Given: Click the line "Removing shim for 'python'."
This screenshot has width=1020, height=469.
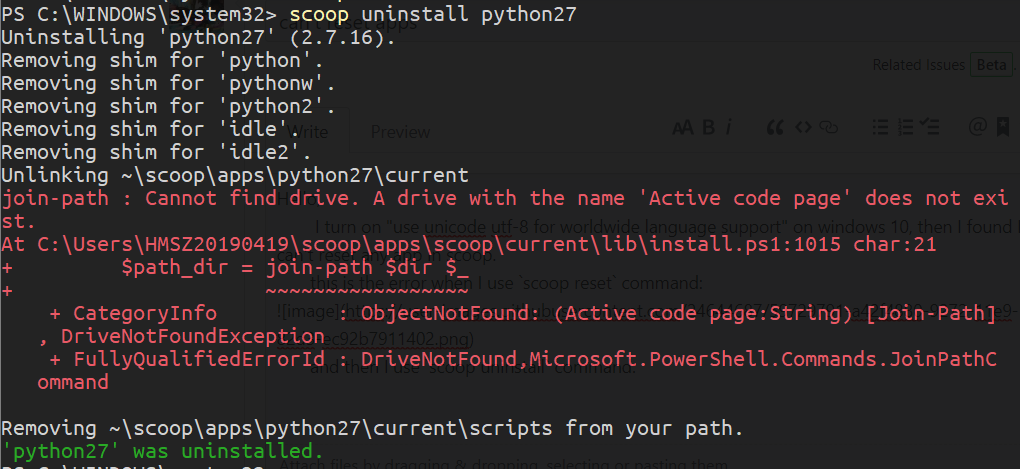Looking at the screenshot, I should [x=162, y=60].
